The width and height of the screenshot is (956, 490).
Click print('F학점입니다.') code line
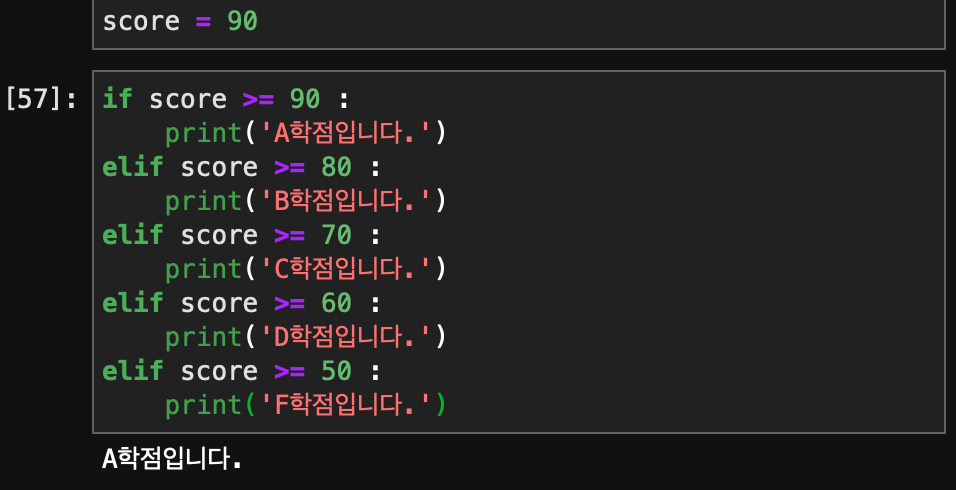point(306,405)
